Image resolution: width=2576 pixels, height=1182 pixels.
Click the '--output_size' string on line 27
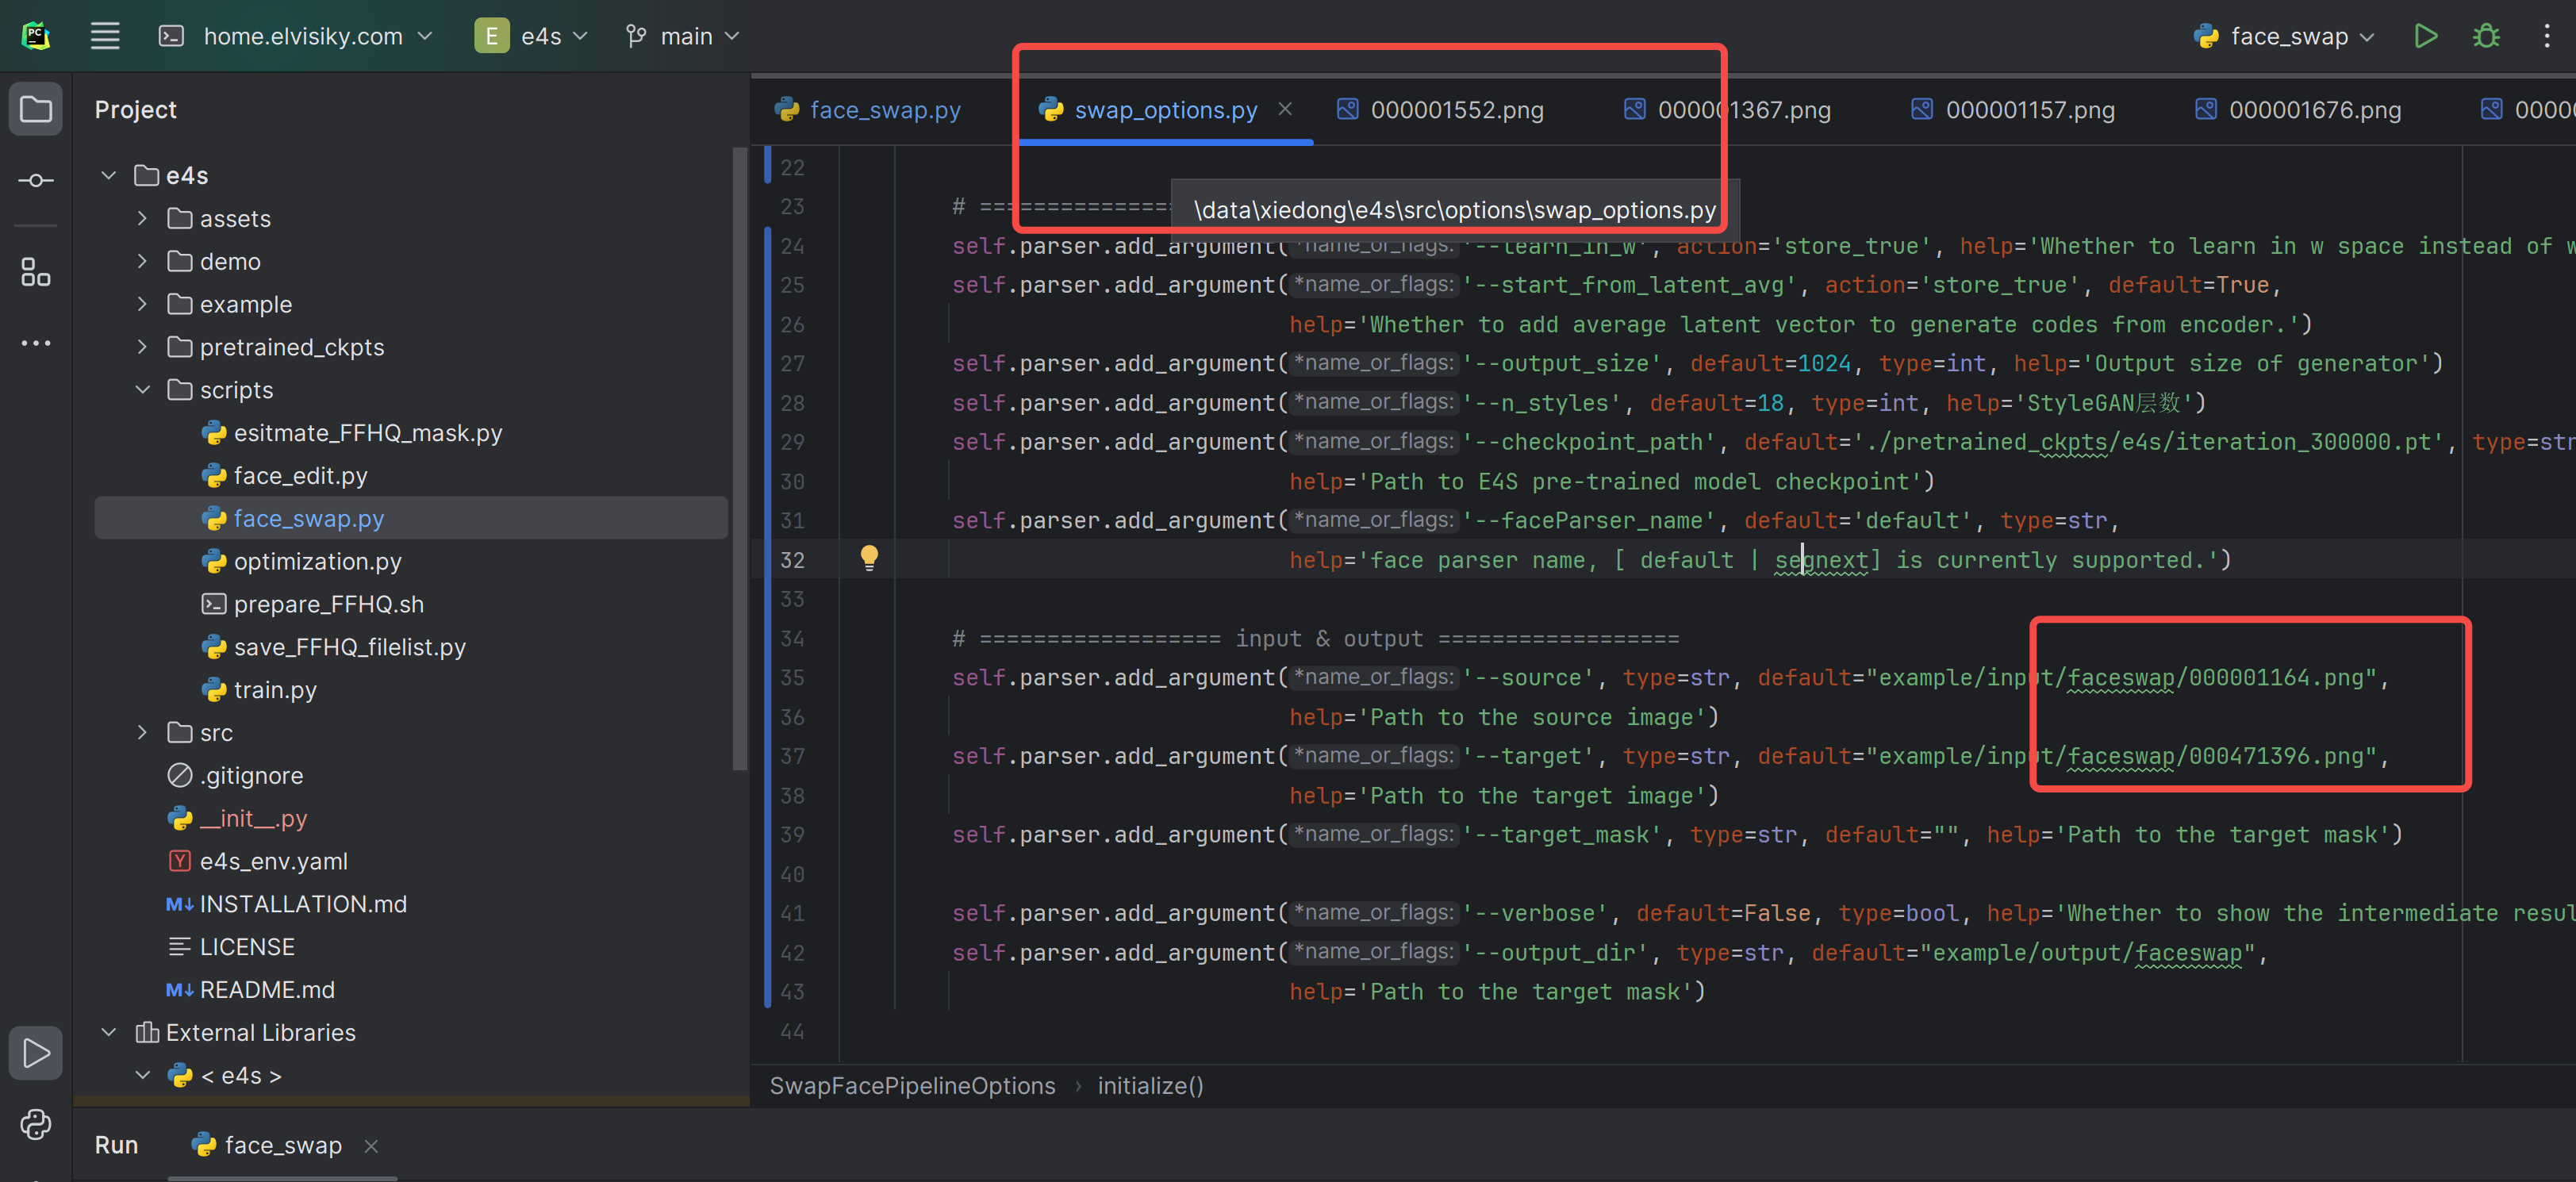[x=1568, y=364]
